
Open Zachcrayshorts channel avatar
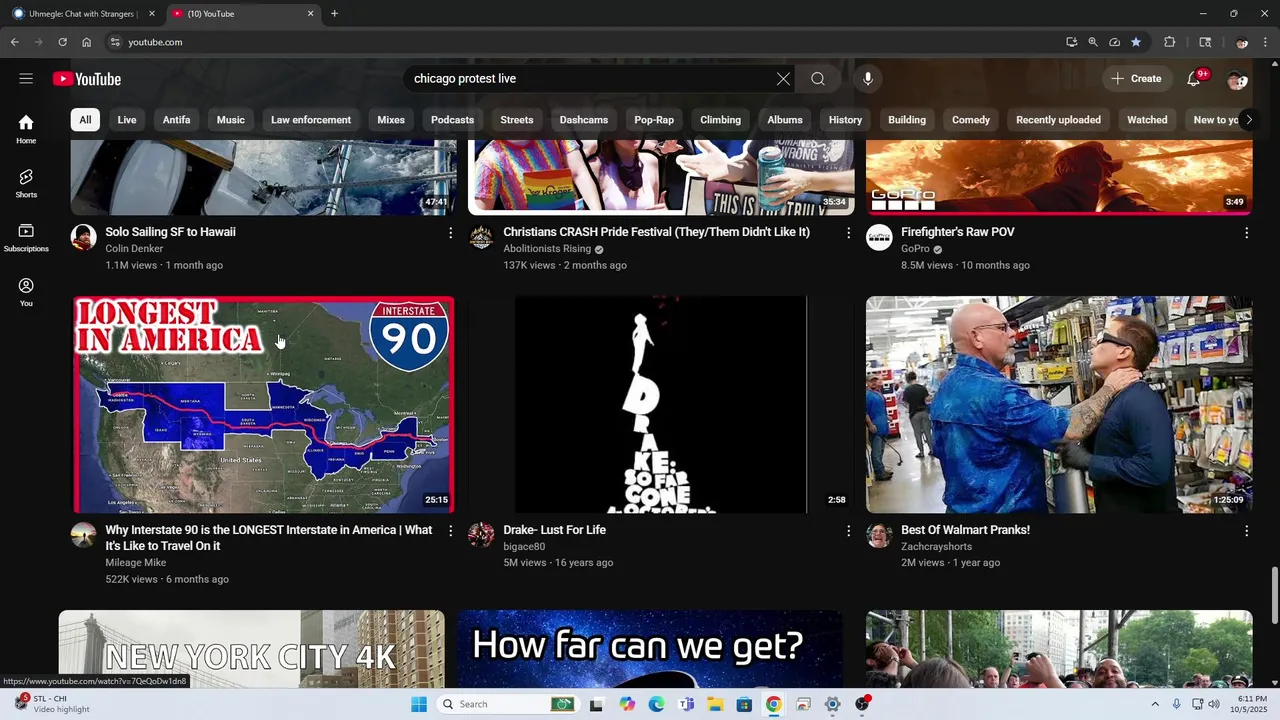[879, 535]
